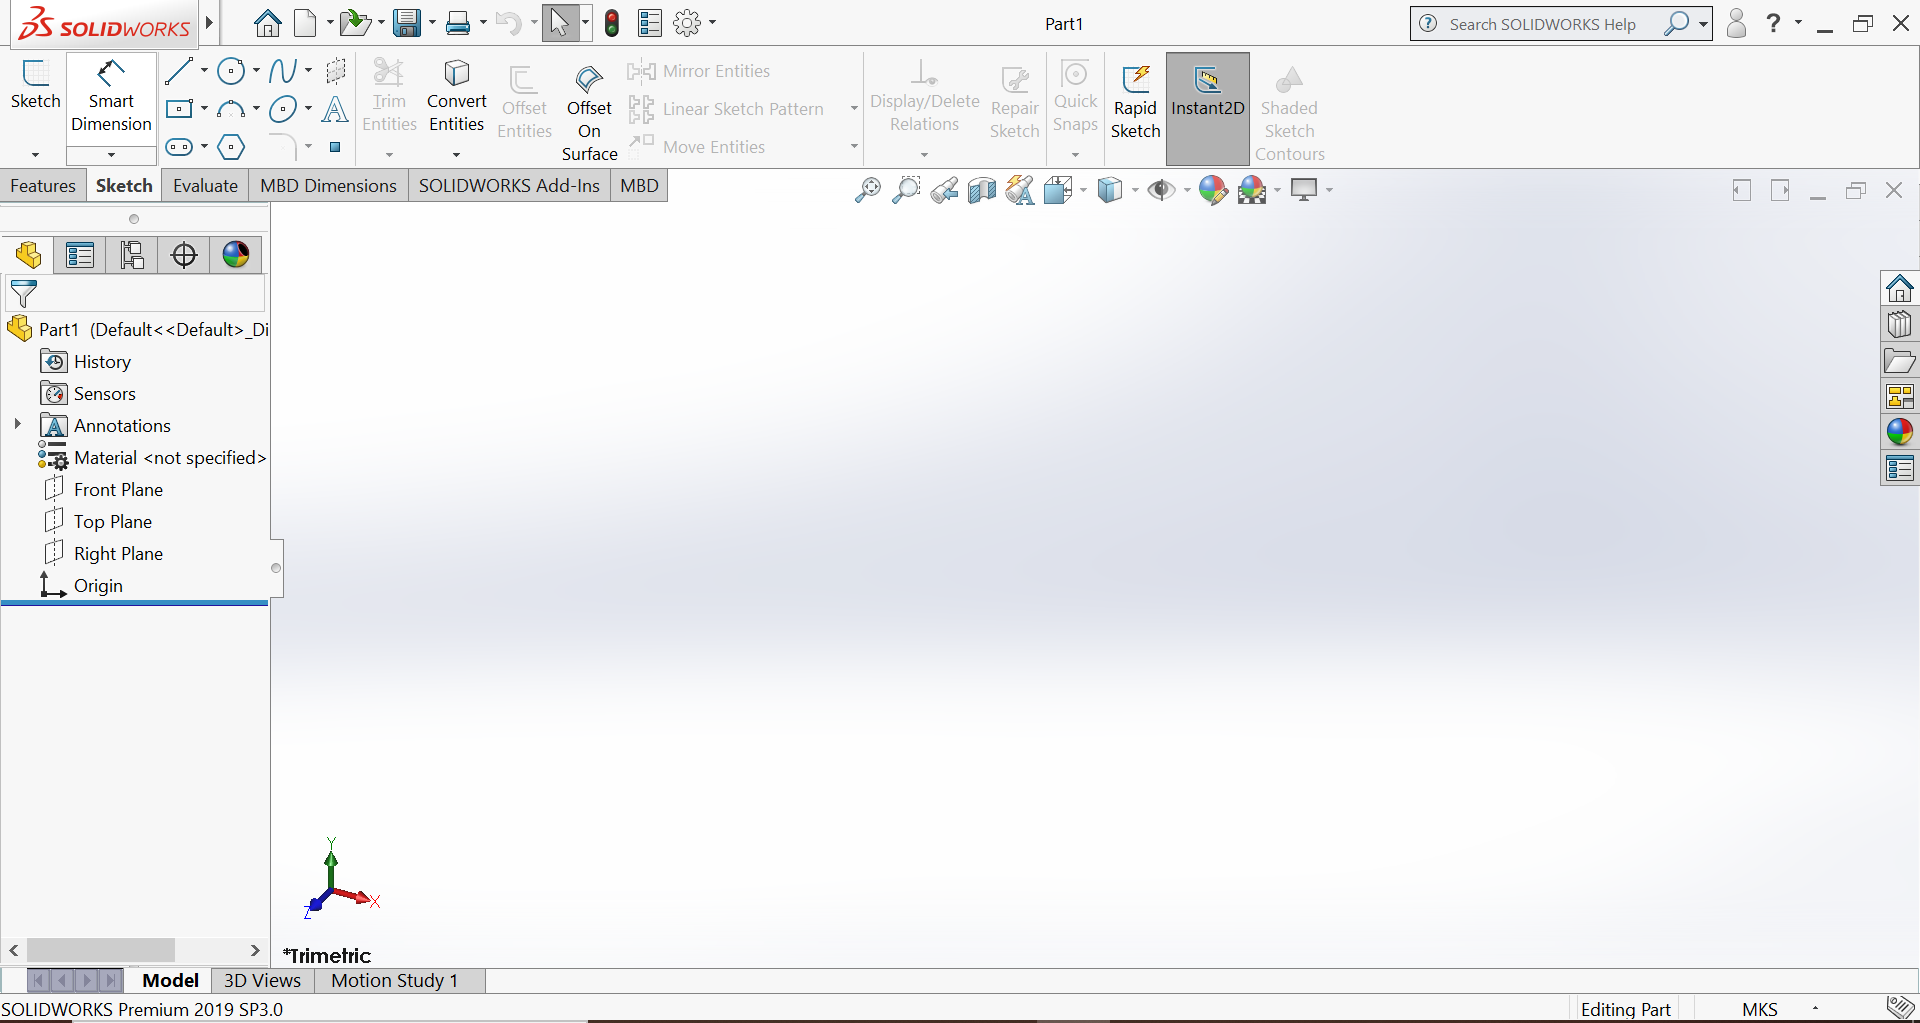
Task: Activate Zoom to Area
Action: [905, 189]
